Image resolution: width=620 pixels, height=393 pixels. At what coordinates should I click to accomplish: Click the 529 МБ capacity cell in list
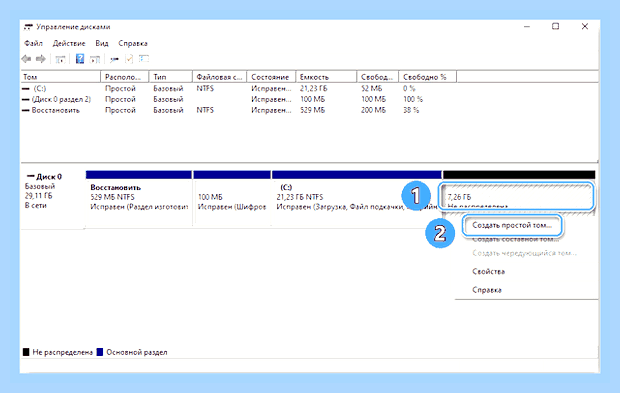312,110
